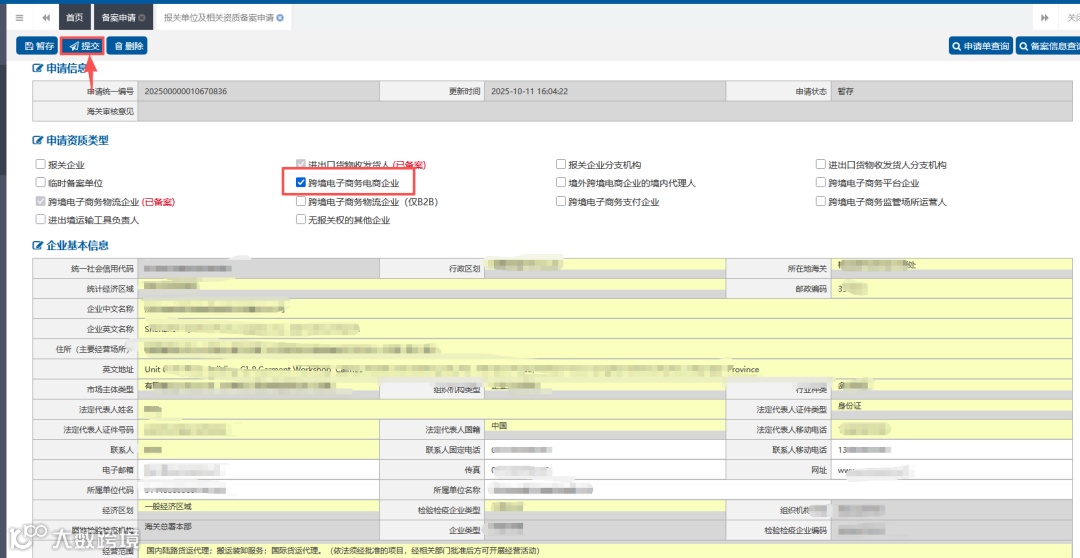Check the 跨境电子商务监管场所运营人 checkbox

click(x=820, y=202)
